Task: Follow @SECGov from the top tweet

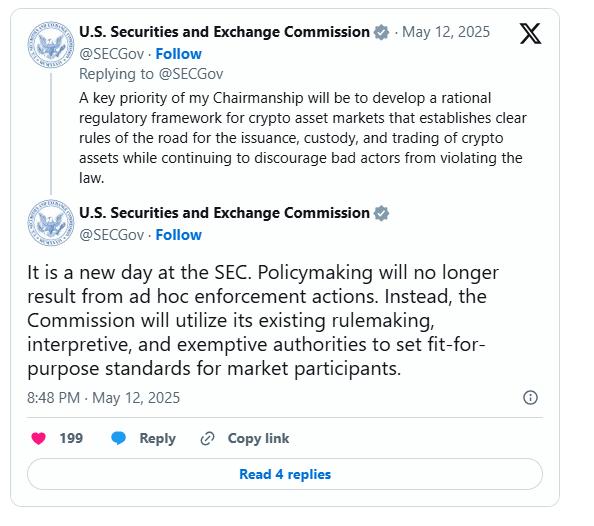Action: (178, 54)
